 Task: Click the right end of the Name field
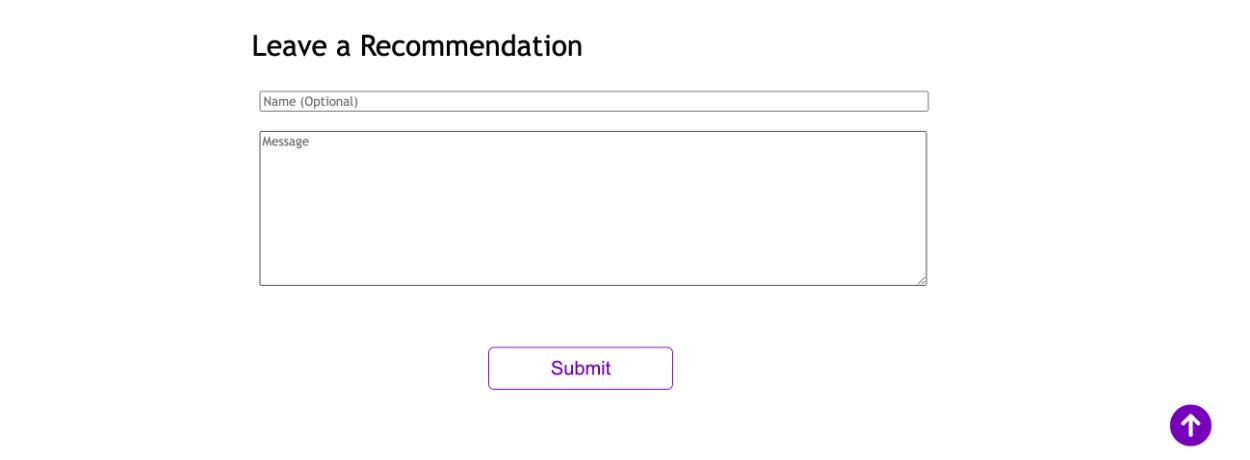point(915,101)
